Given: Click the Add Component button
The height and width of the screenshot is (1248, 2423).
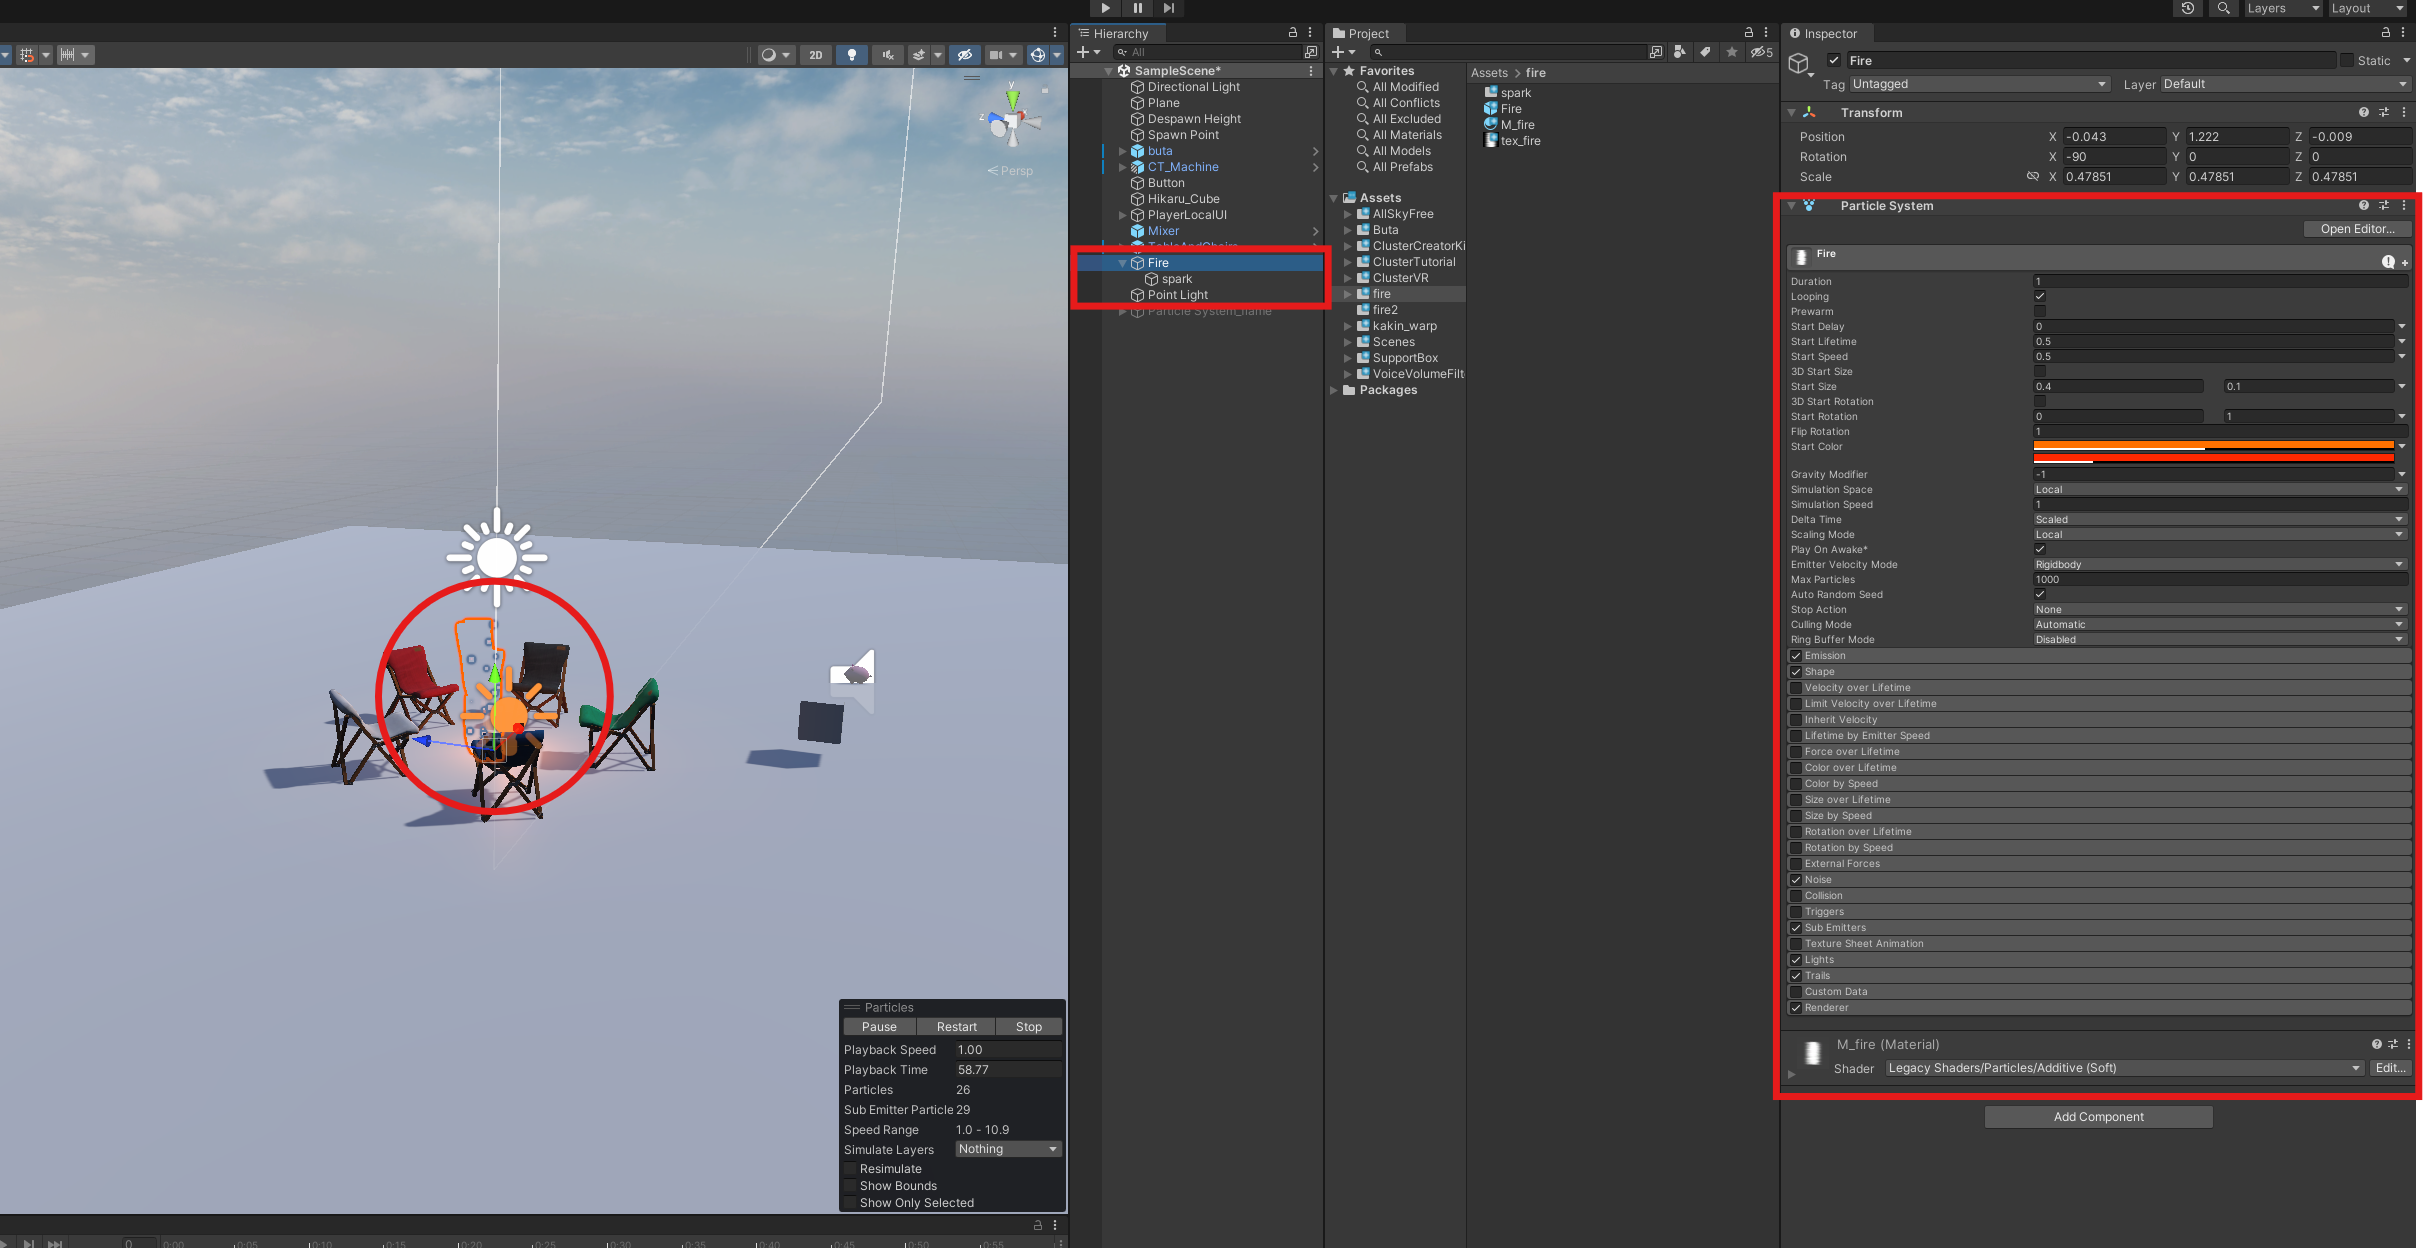Looking at the screenshot, I should [2098, 1117].
